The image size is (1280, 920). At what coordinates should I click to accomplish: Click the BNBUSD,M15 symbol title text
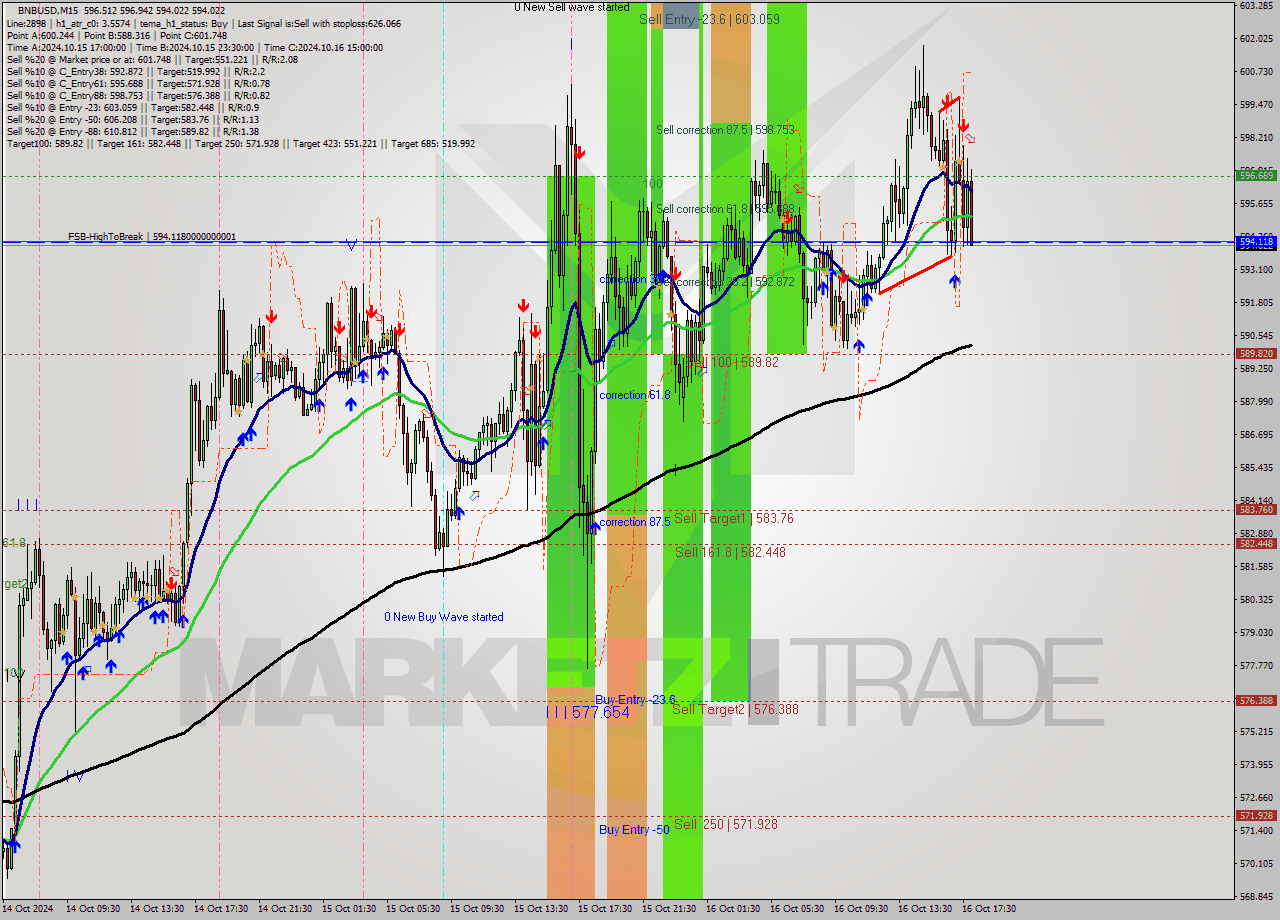pos(48,10)
